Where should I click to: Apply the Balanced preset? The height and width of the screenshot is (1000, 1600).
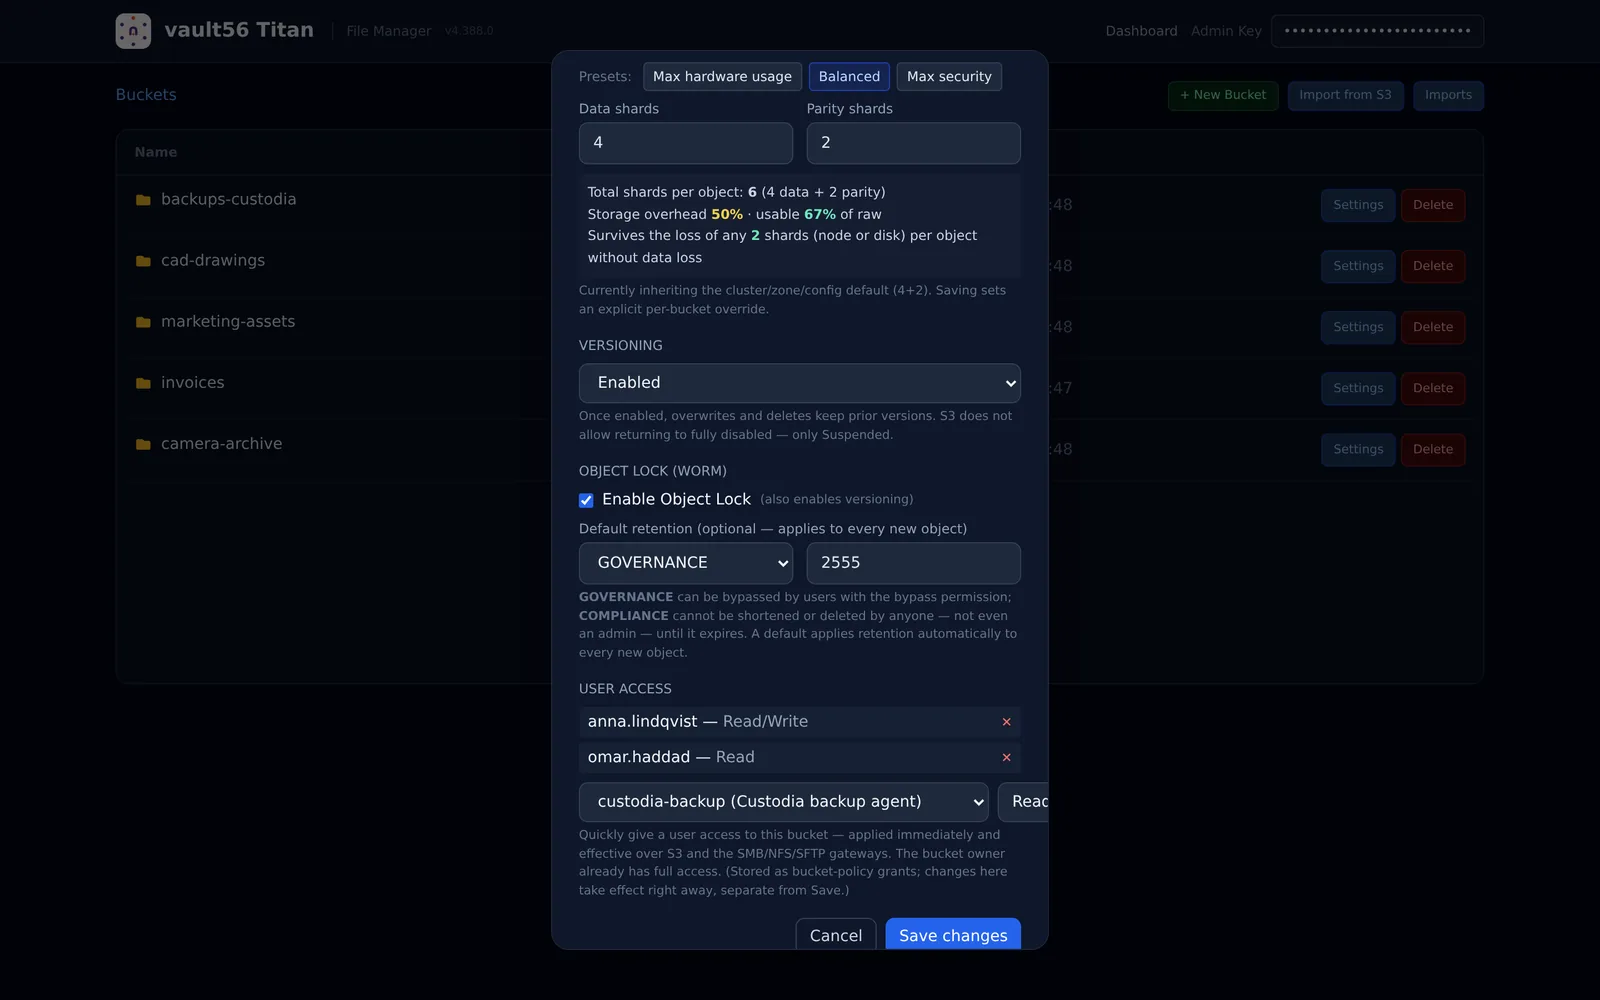849,77
